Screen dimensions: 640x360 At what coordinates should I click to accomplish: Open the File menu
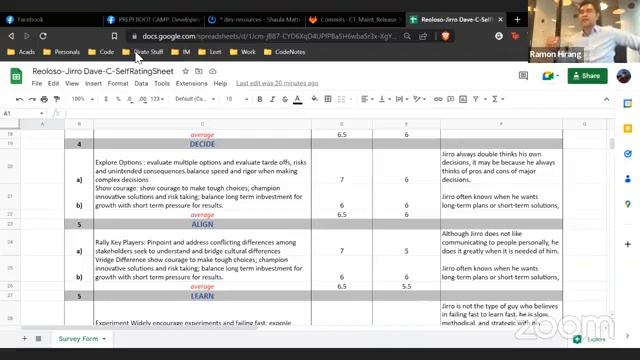pos(37,83)
